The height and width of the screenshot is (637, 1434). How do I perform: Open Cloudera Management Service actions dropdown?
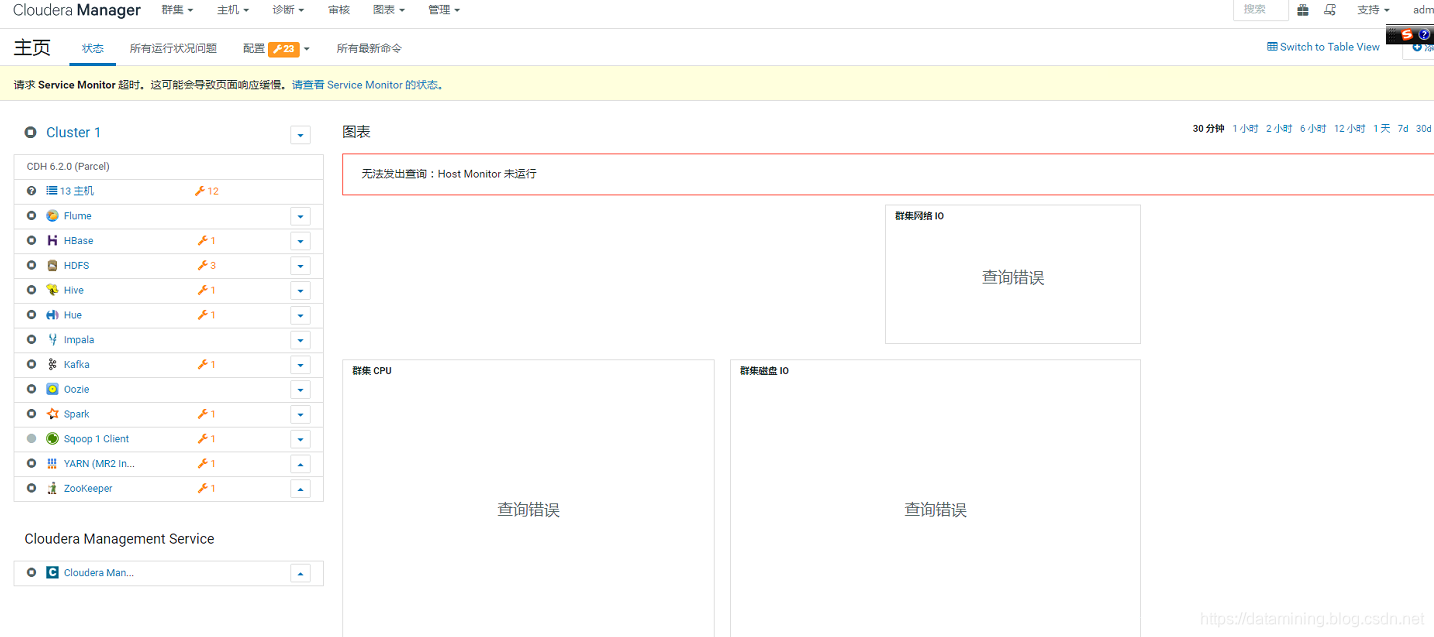[300, 573]
